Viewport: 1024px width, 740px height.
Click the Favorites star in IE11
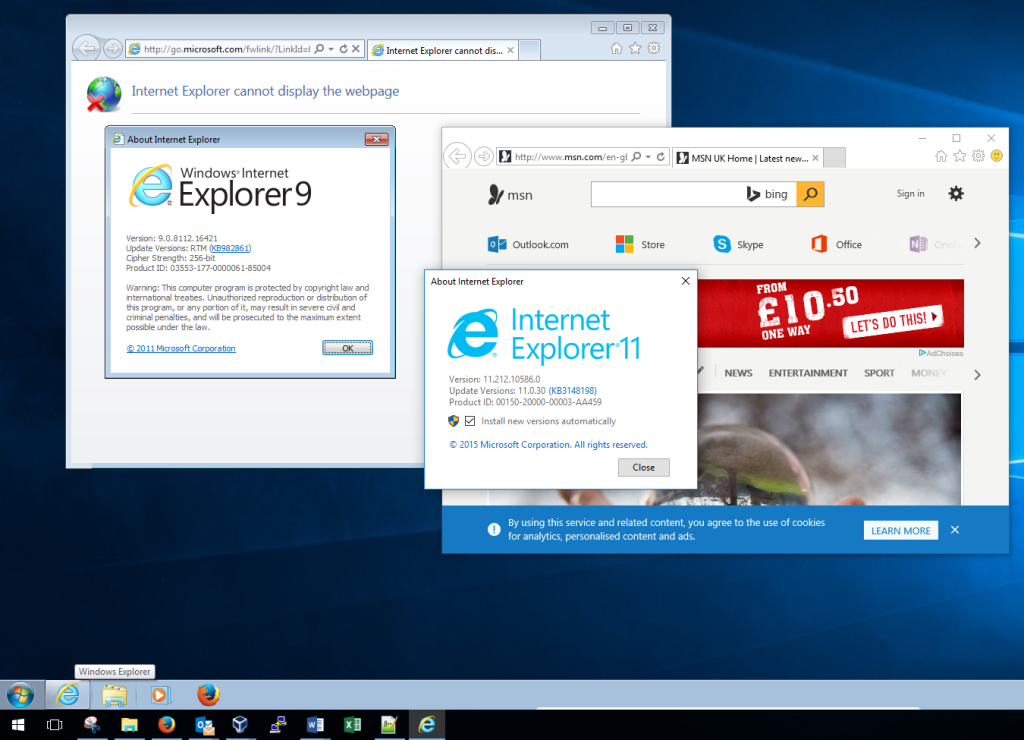coord(958,155)
